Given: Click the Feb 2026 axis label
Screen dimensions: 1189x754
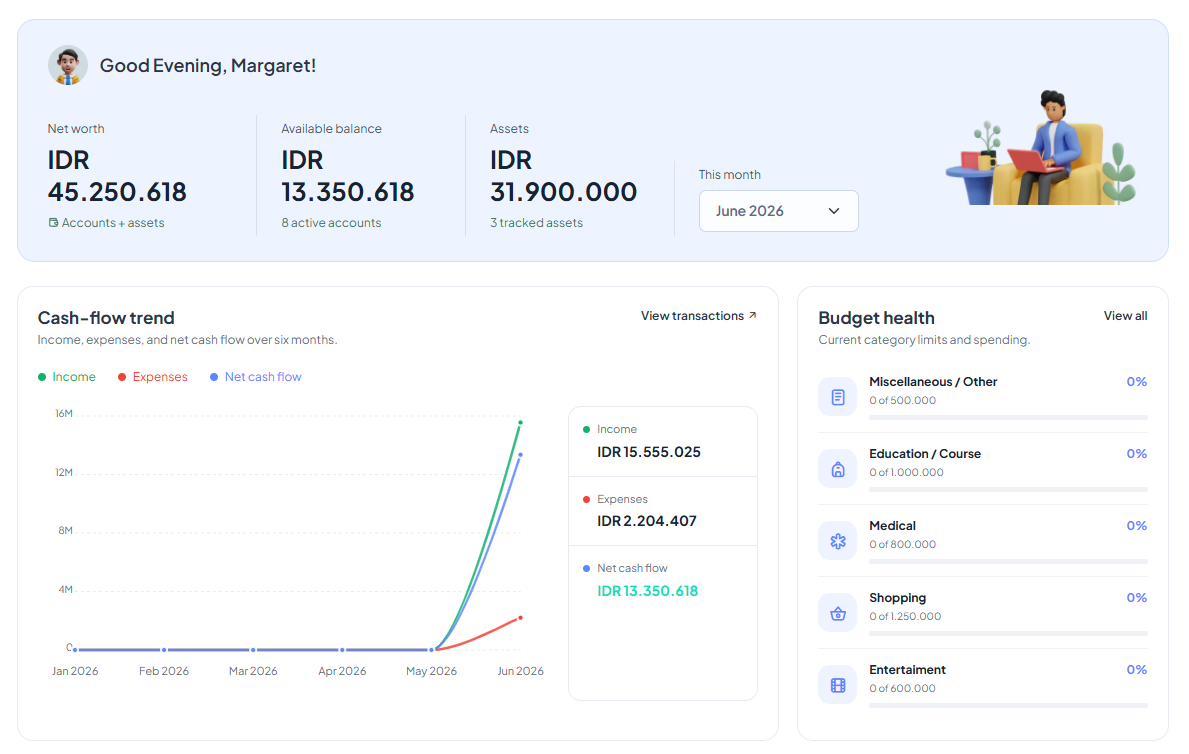Looking at the screenshot, I should pos(164,671).
